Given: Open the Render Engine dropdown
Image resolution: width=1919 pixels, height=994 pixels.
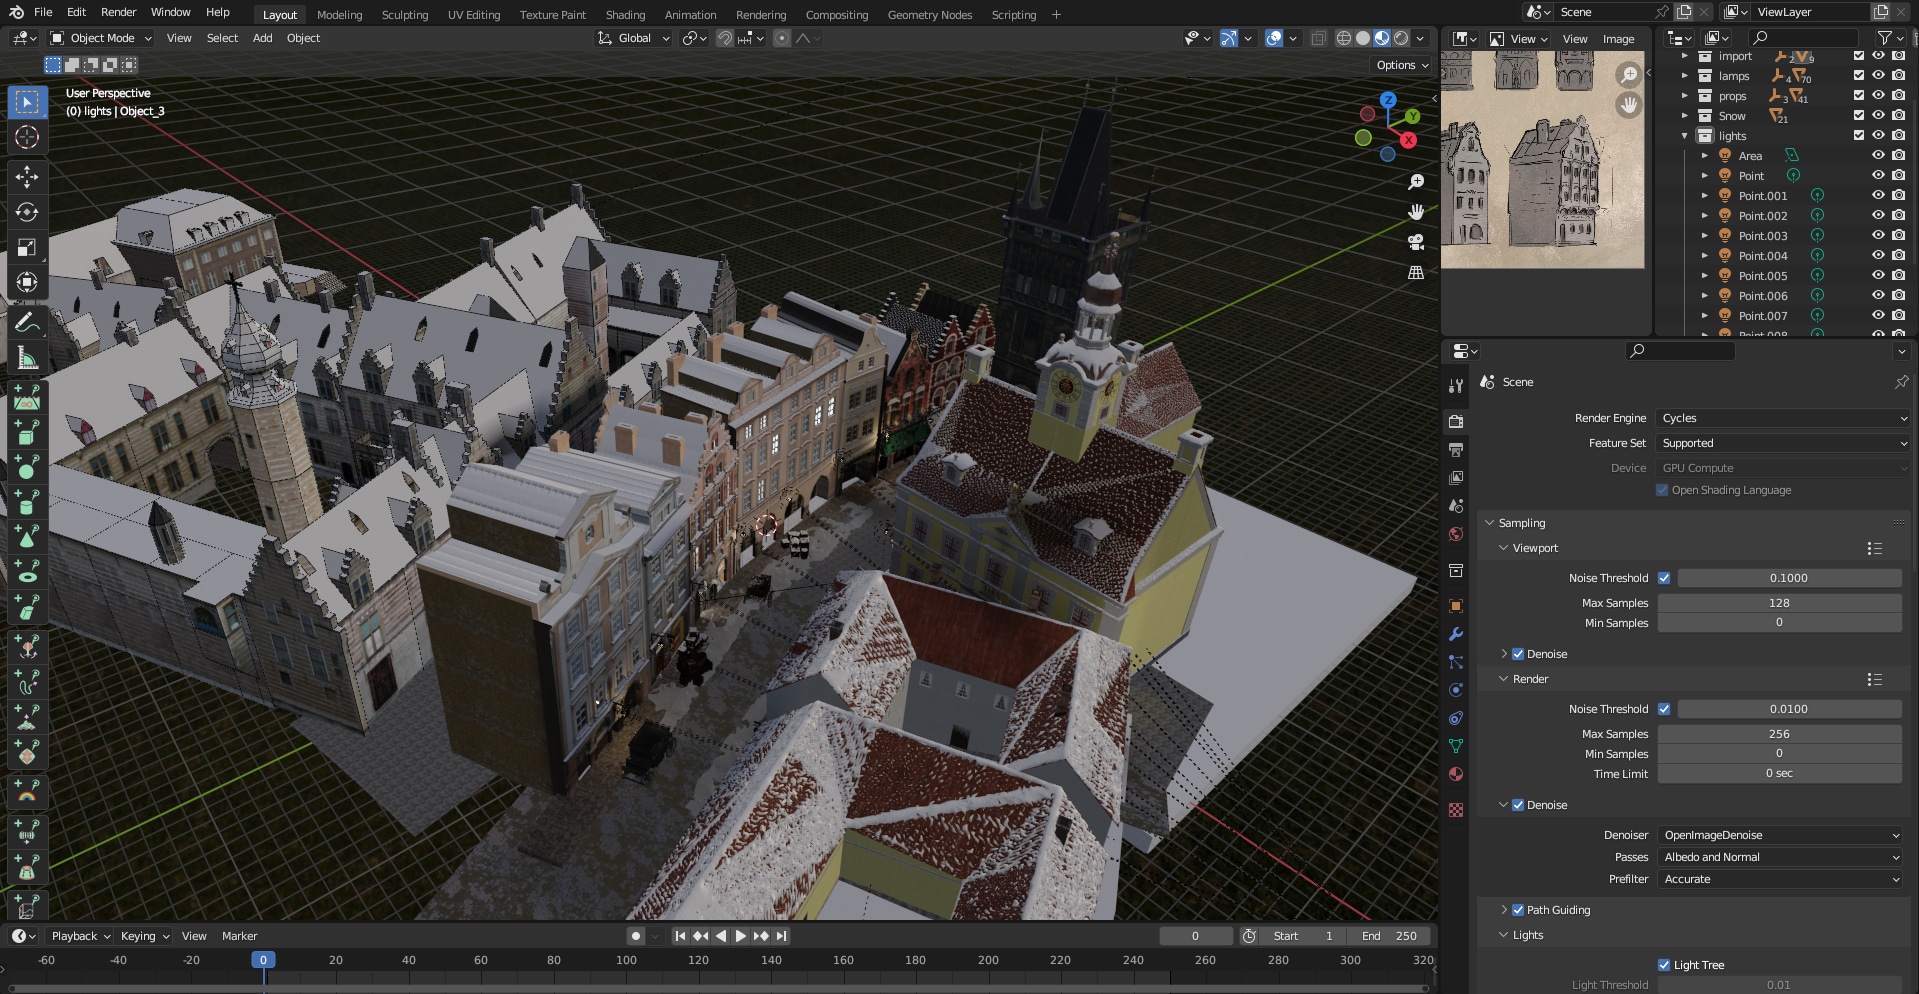Looking at the screenshot, I should coord(1782,418).
